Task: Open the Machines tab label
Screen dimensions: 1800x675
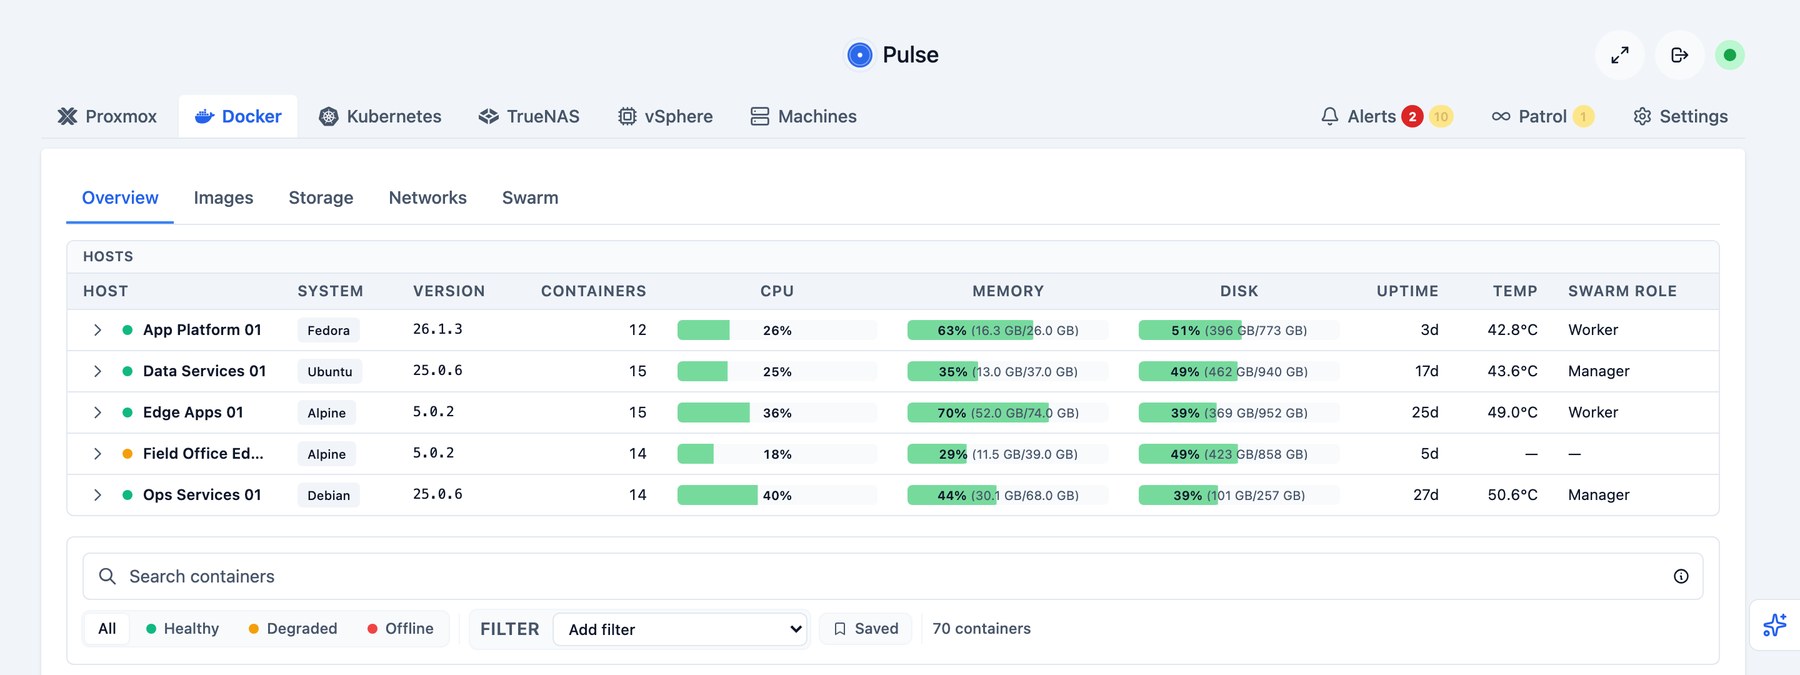Action: (x=817, y=117)
